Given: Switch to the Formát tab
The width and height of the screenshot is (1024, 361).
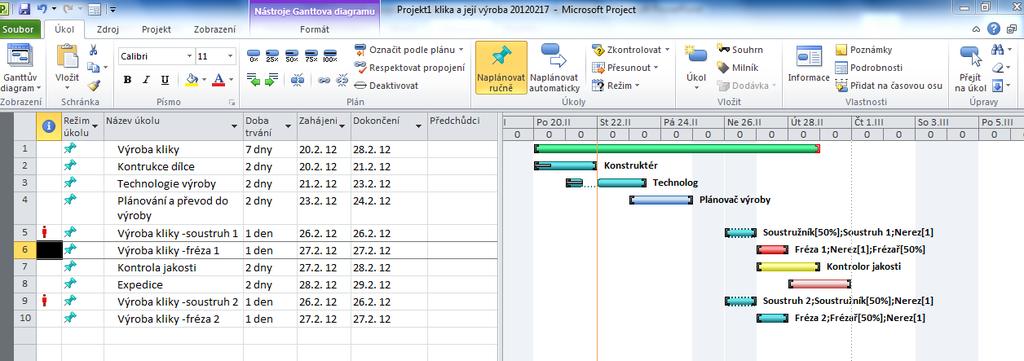Looking at the screenshot, I should 314,29.
